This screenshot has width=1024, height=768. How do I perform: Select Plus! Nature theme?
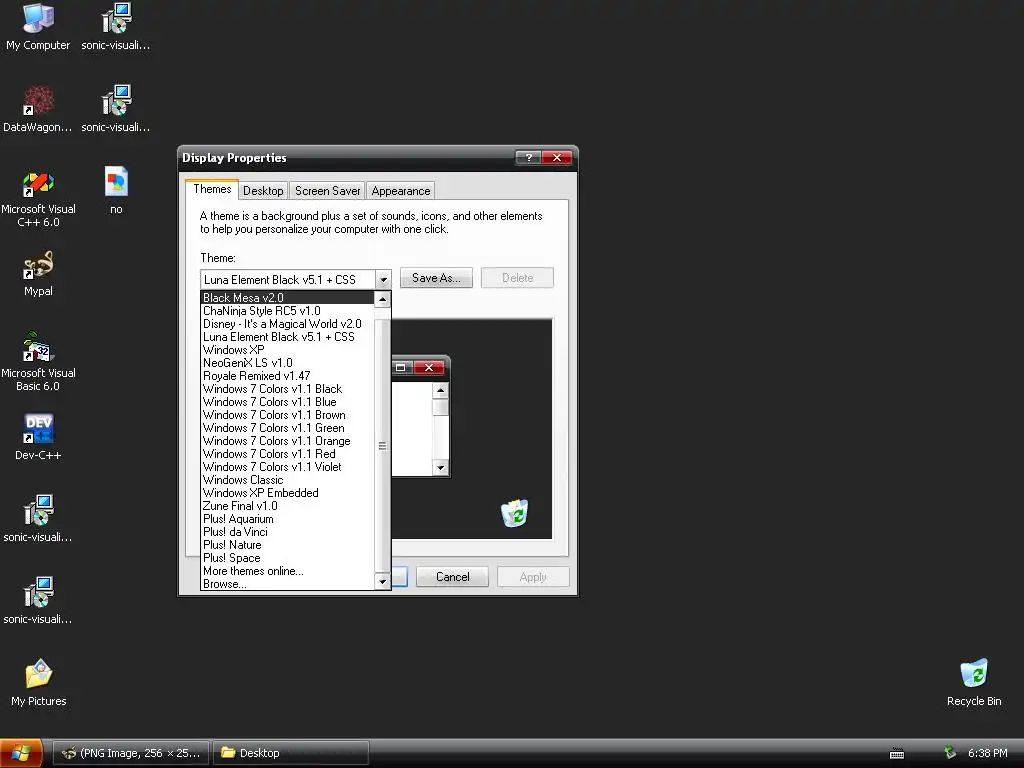287,545
